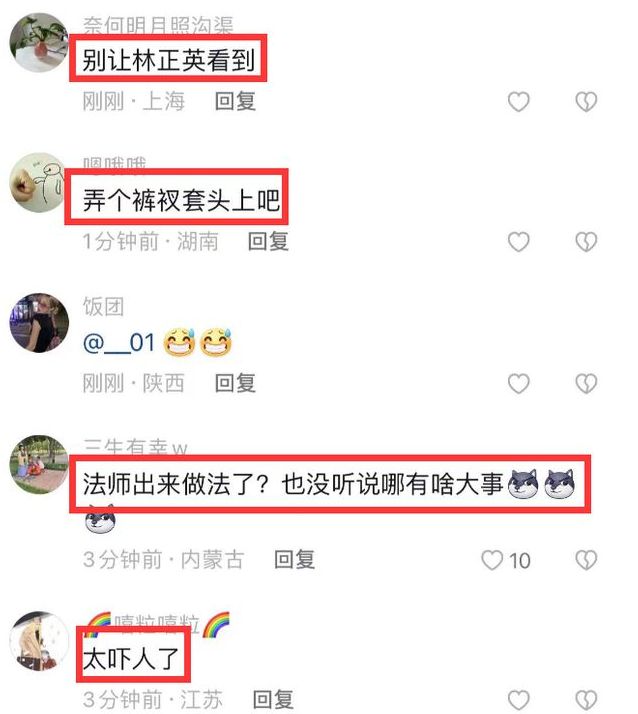Reply to the comment from 内蒙古

point(294,560)
